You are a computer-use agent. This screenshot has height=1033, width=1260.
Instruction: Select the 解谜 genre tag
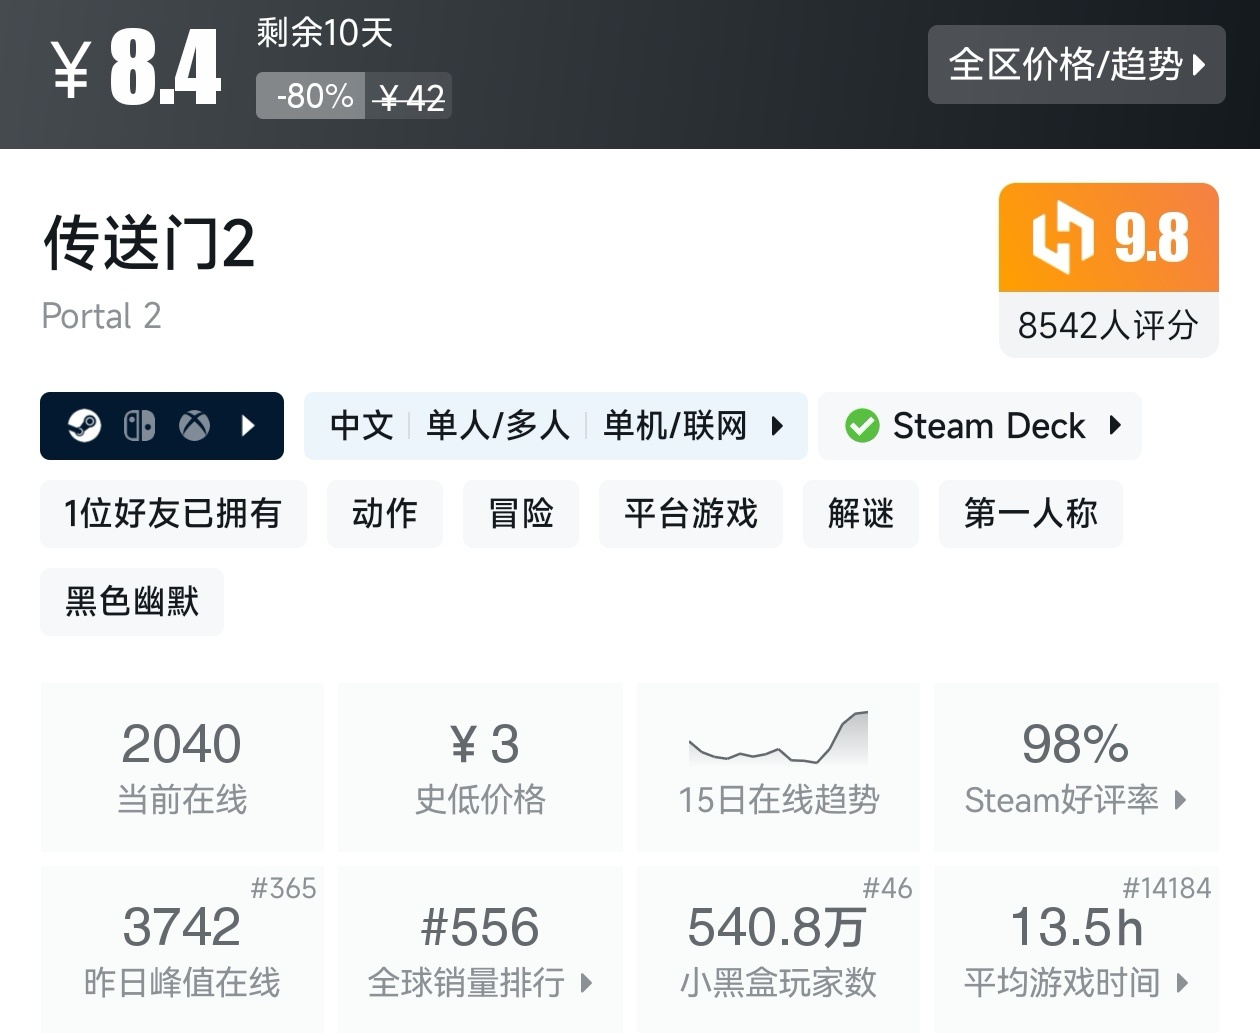[x=861, y=514]
